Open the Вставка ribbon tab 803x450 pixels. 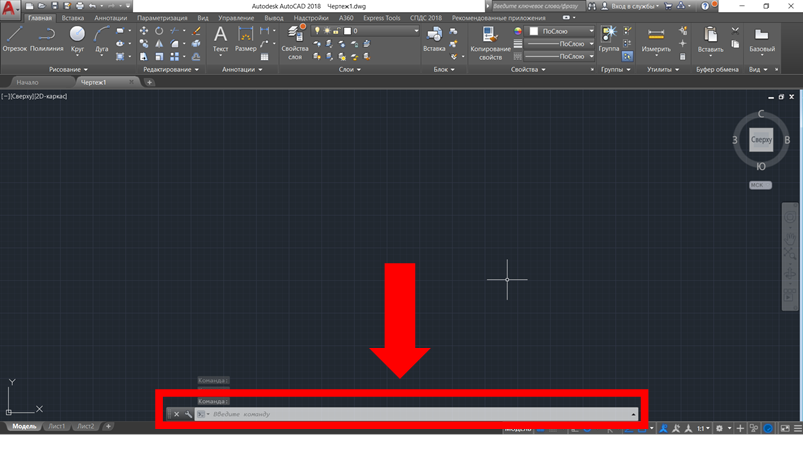73,18
